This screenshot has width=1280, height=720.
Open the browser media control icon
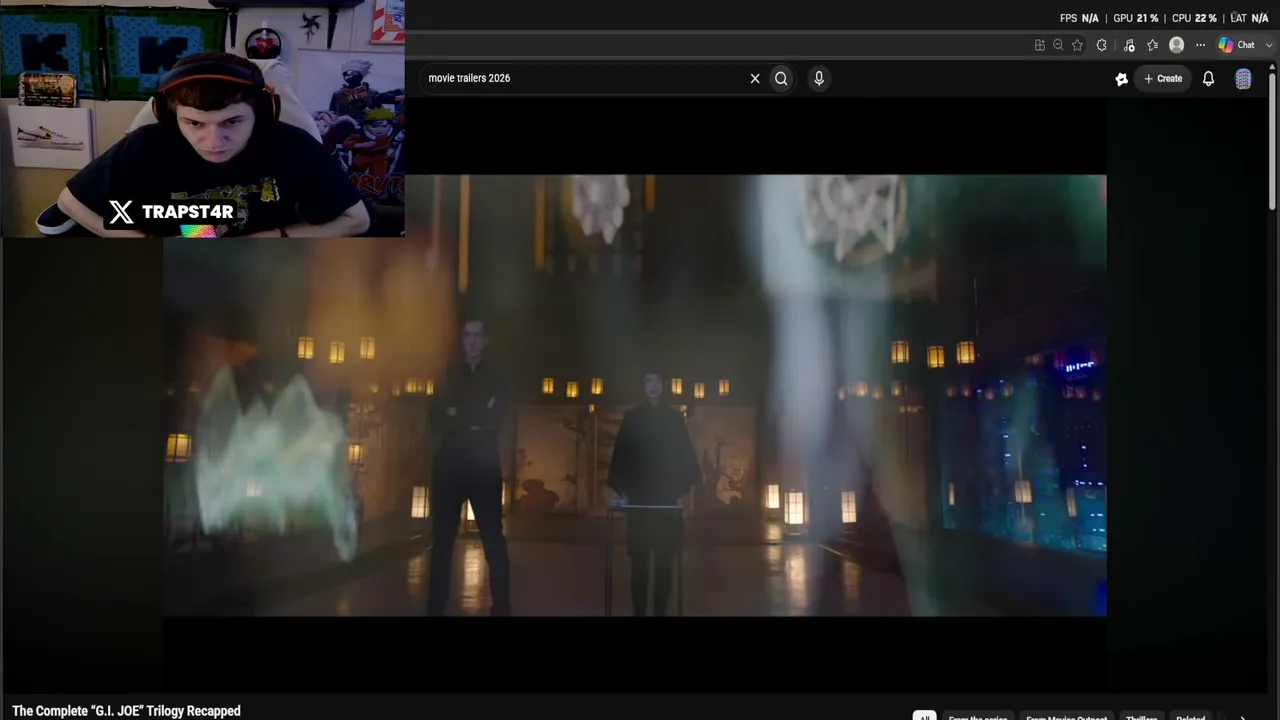pyautogui.click(x=1129, y=45)
